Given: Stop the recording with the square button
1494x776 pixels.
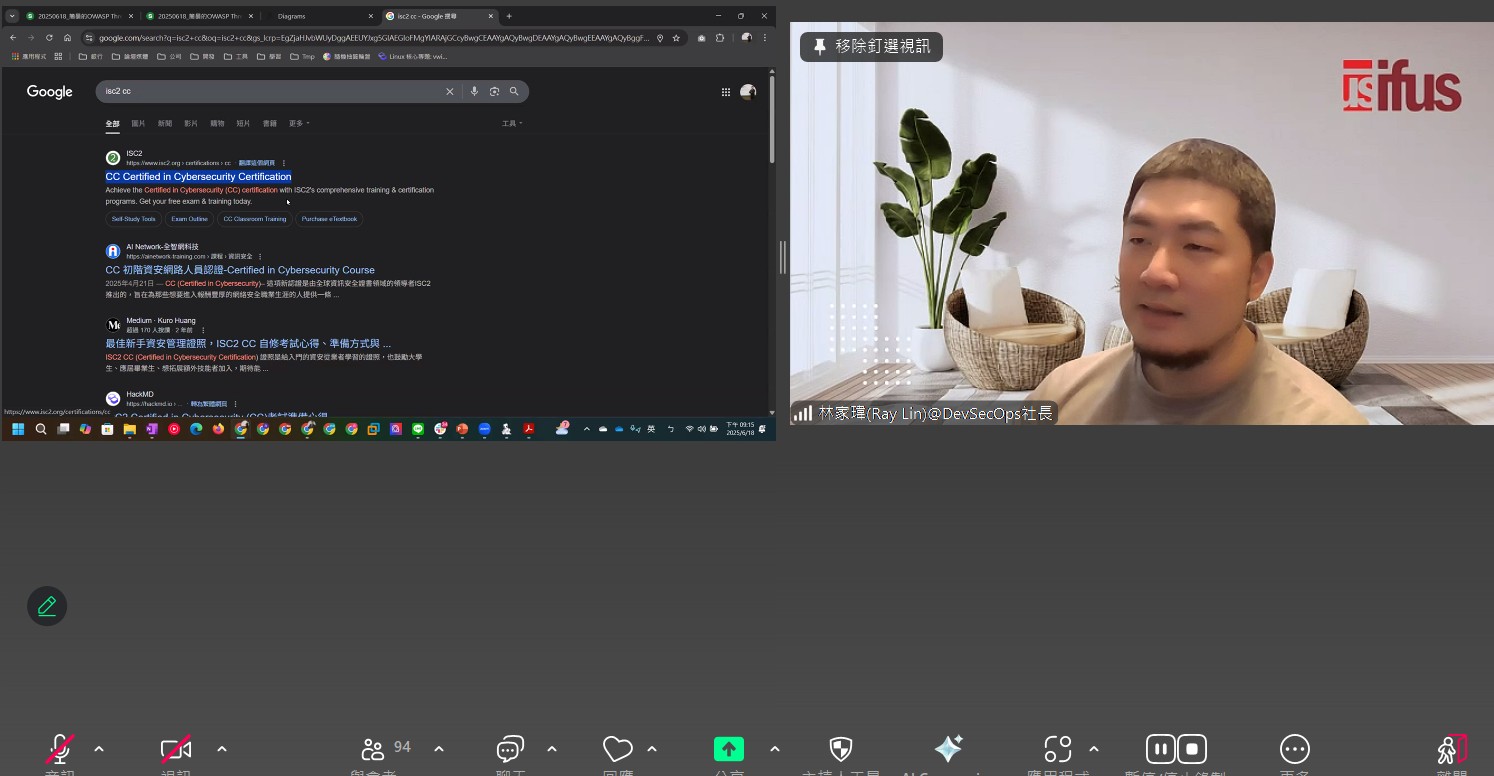Looking at the screenshot, I should coord(1192,749).
